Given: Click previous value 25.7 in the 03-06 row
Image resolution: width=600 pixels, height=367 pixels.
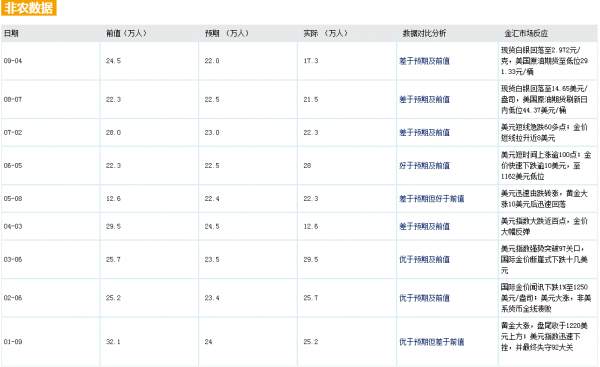Looking at the screenshot, I should click(113, 259).
